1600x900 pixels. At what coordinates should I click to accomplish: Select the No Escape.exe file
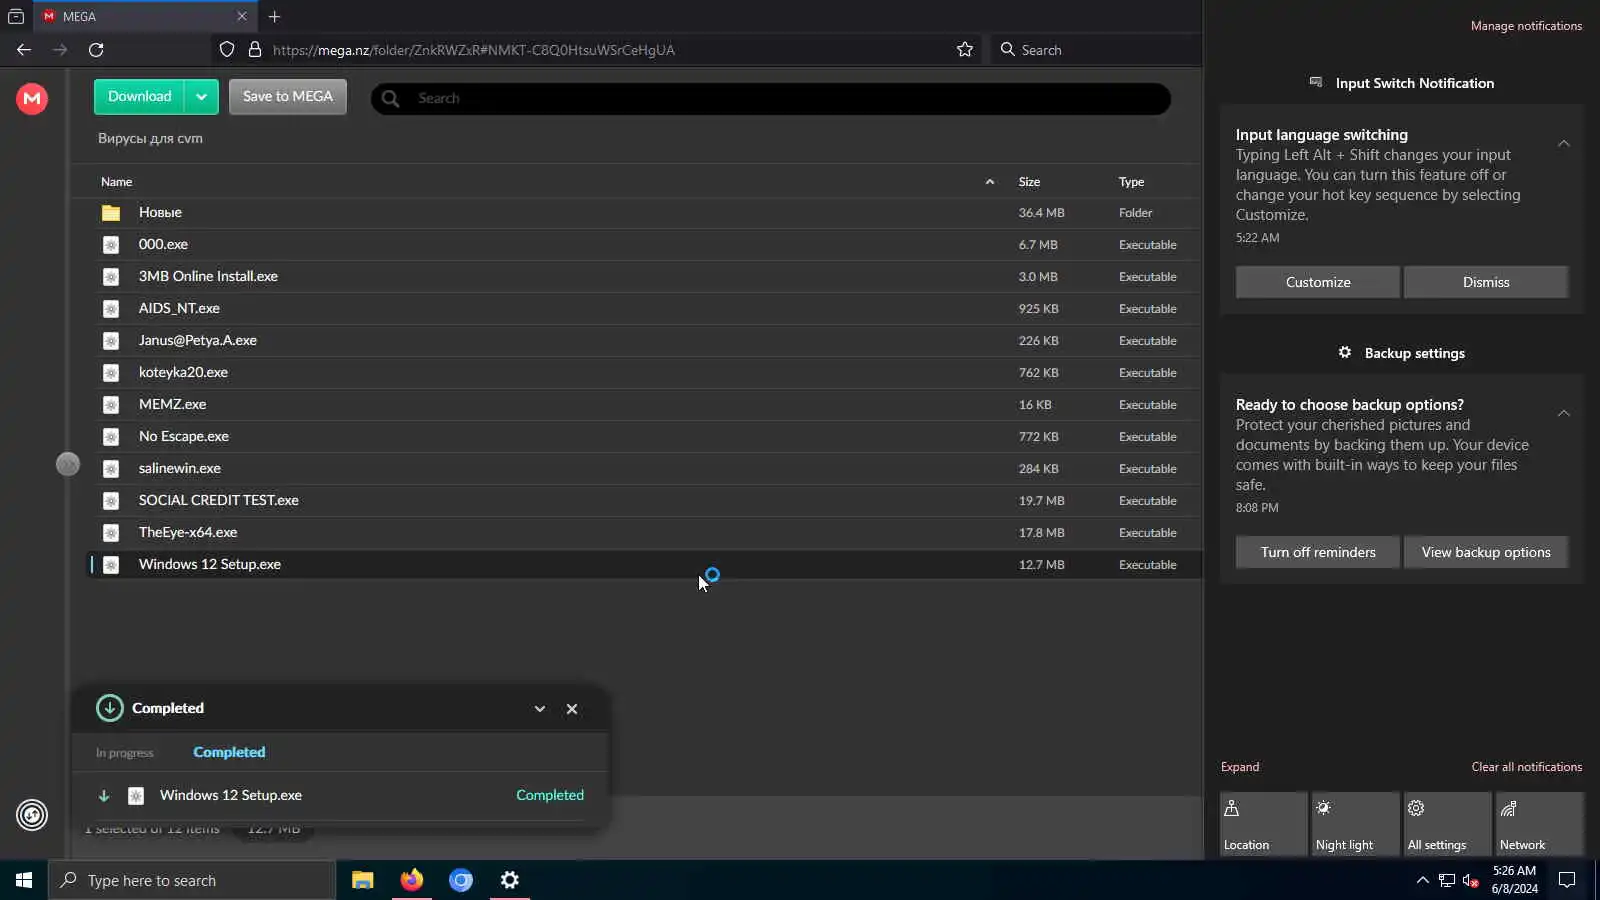(645, 437)
